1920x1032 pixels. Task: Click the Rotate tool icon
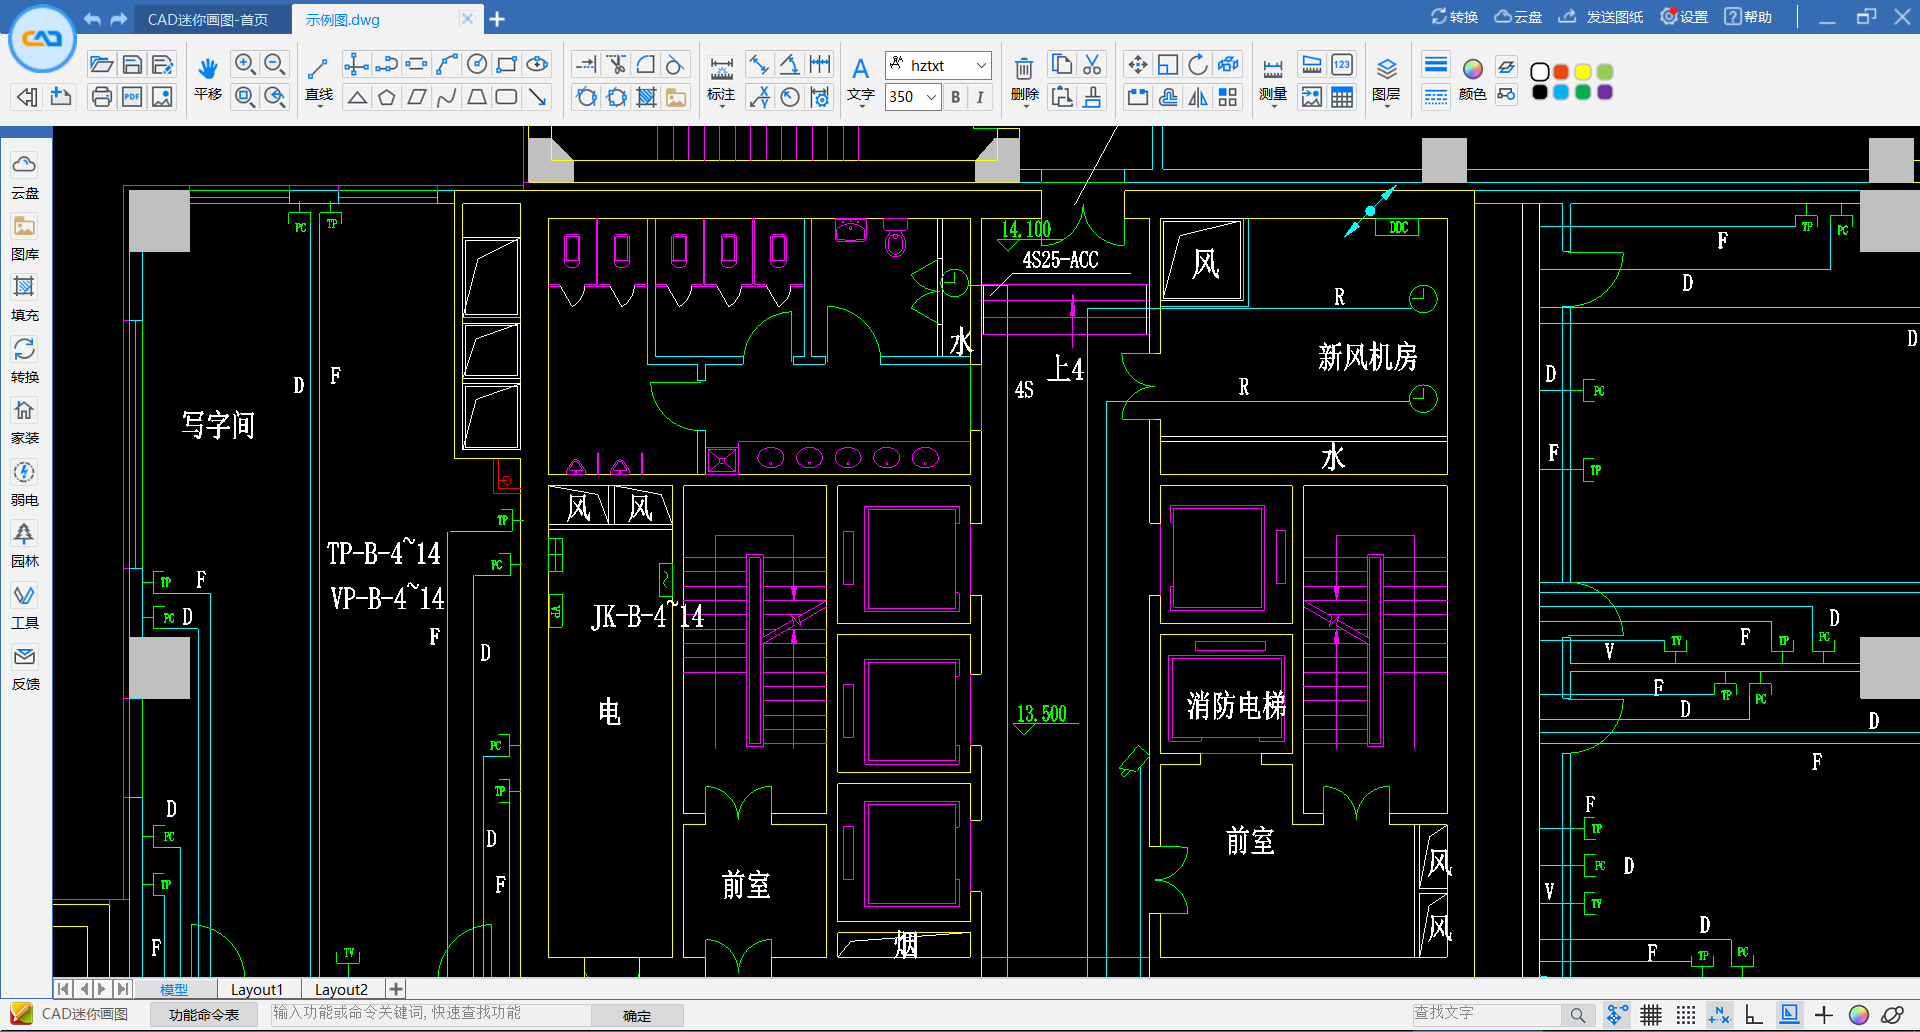1198,65
